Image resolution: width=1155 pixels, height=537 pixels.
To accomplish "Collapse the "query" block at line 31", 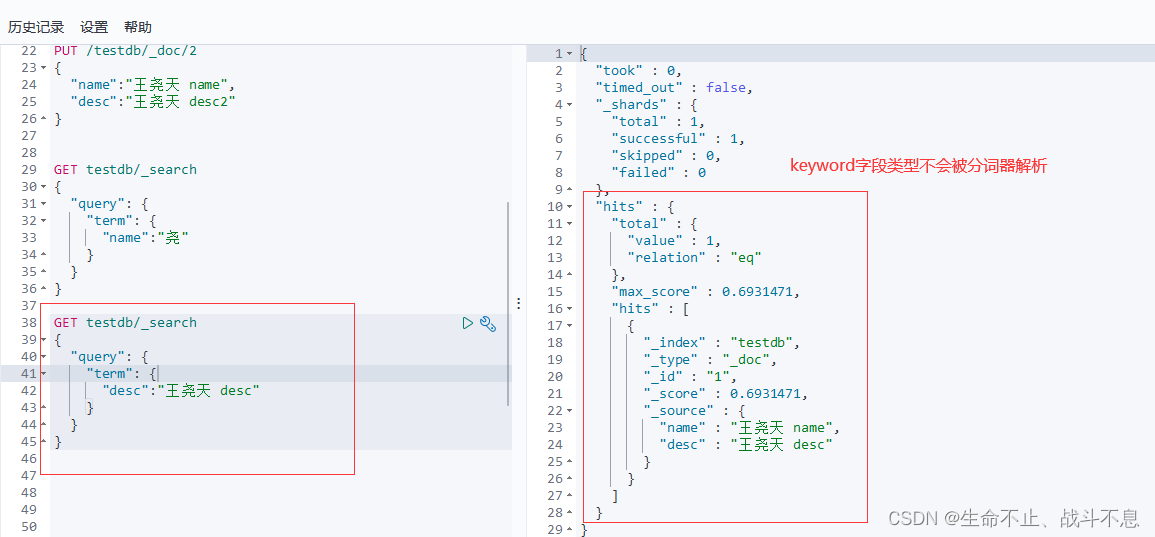I will click(x=43, y=204).
